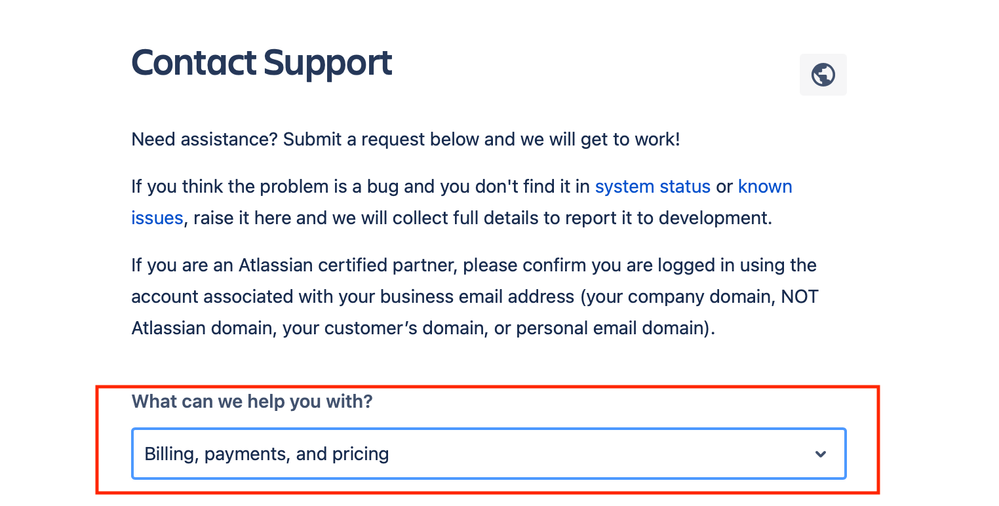
Task: Click the 'personal email domain' text
Action: [x=610, y=328]
